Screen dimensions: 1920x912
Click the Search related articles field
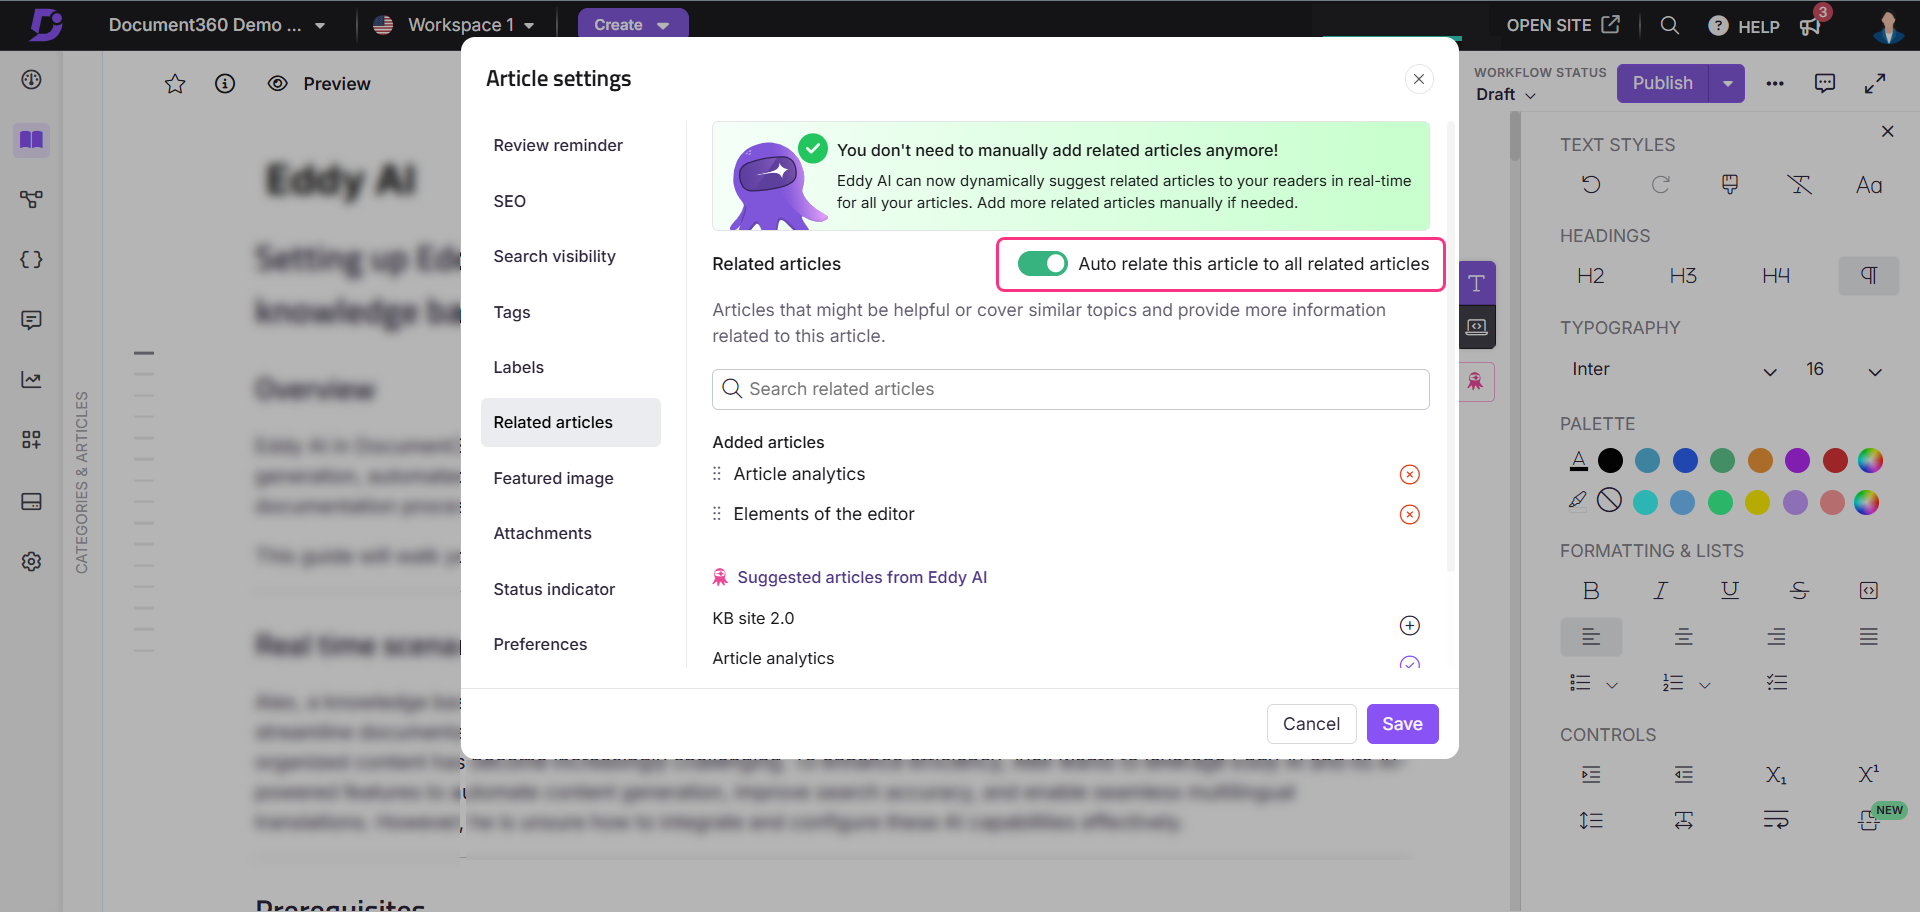point(1070,389)
